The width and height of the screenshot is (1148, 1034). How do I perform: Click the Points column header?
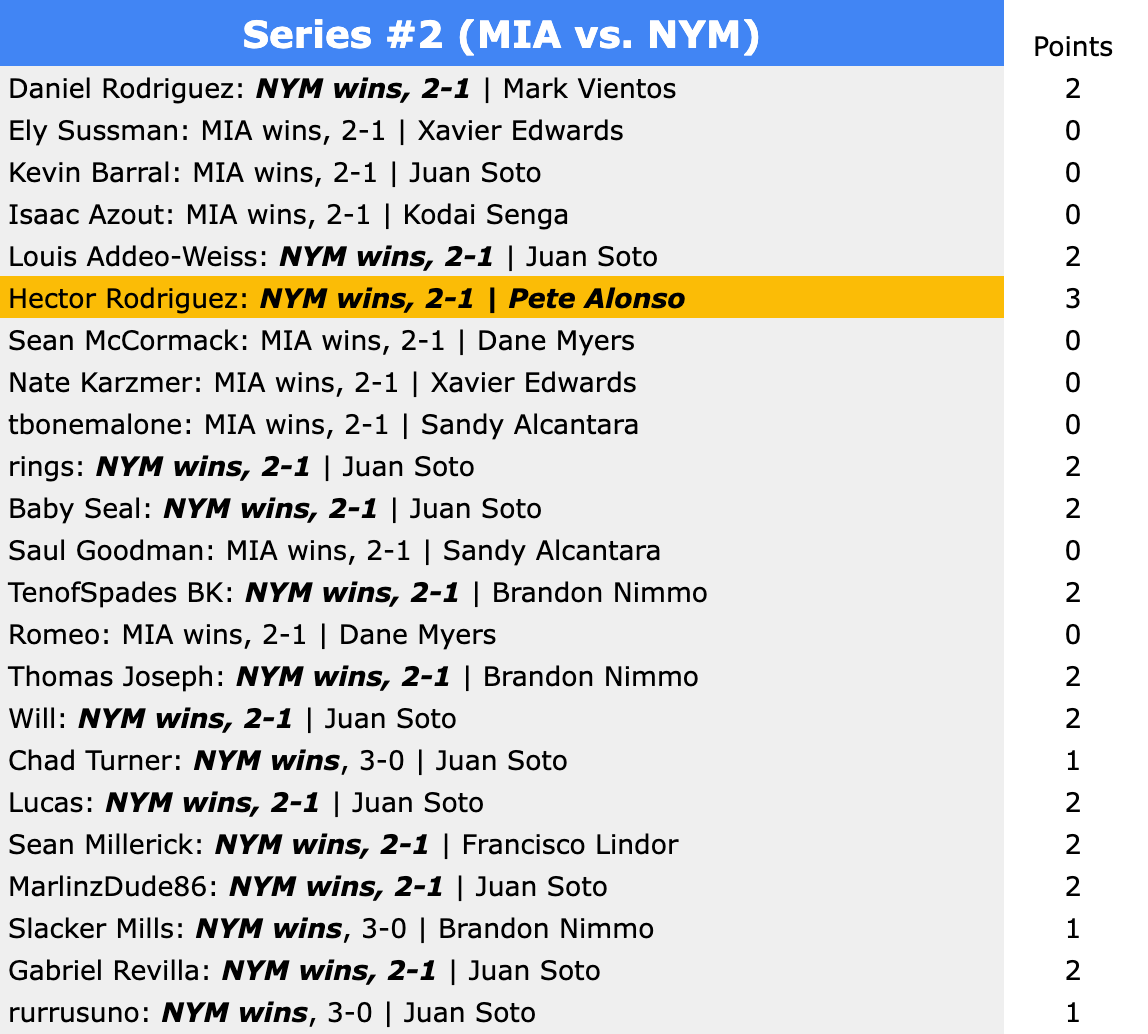1072,47
